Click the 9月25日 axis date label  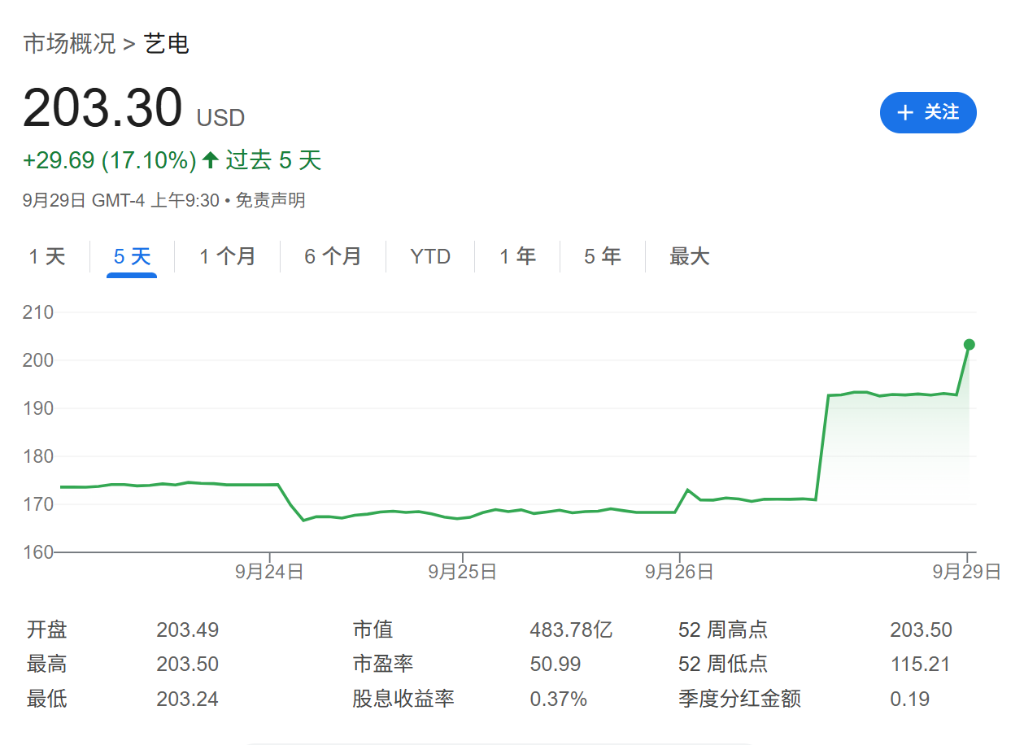tap(462, 572)
